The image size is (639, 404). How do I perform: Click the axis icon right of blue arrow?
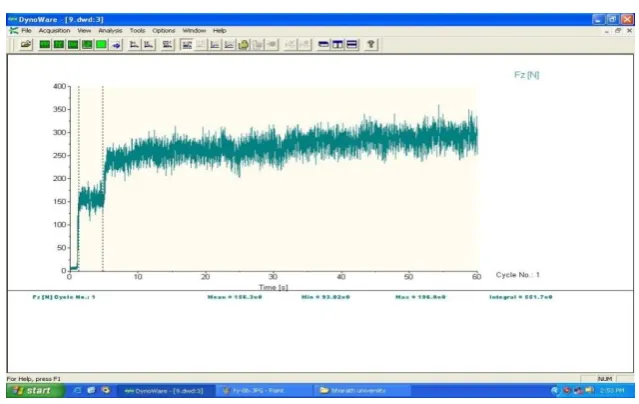click(134, 44)
